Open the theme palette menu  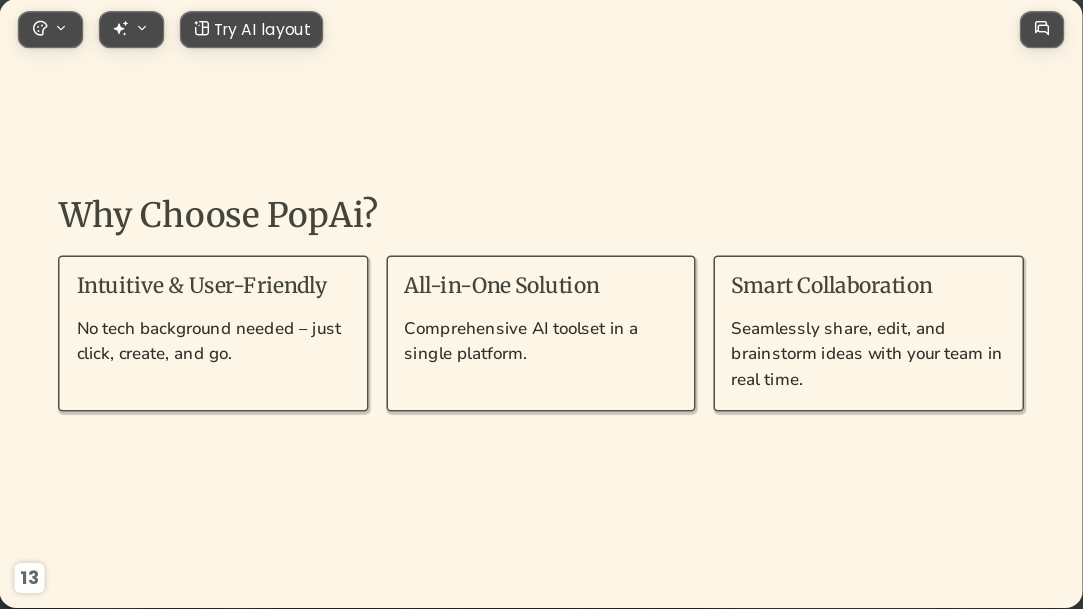pyautogui.click(x=50, y=30)
